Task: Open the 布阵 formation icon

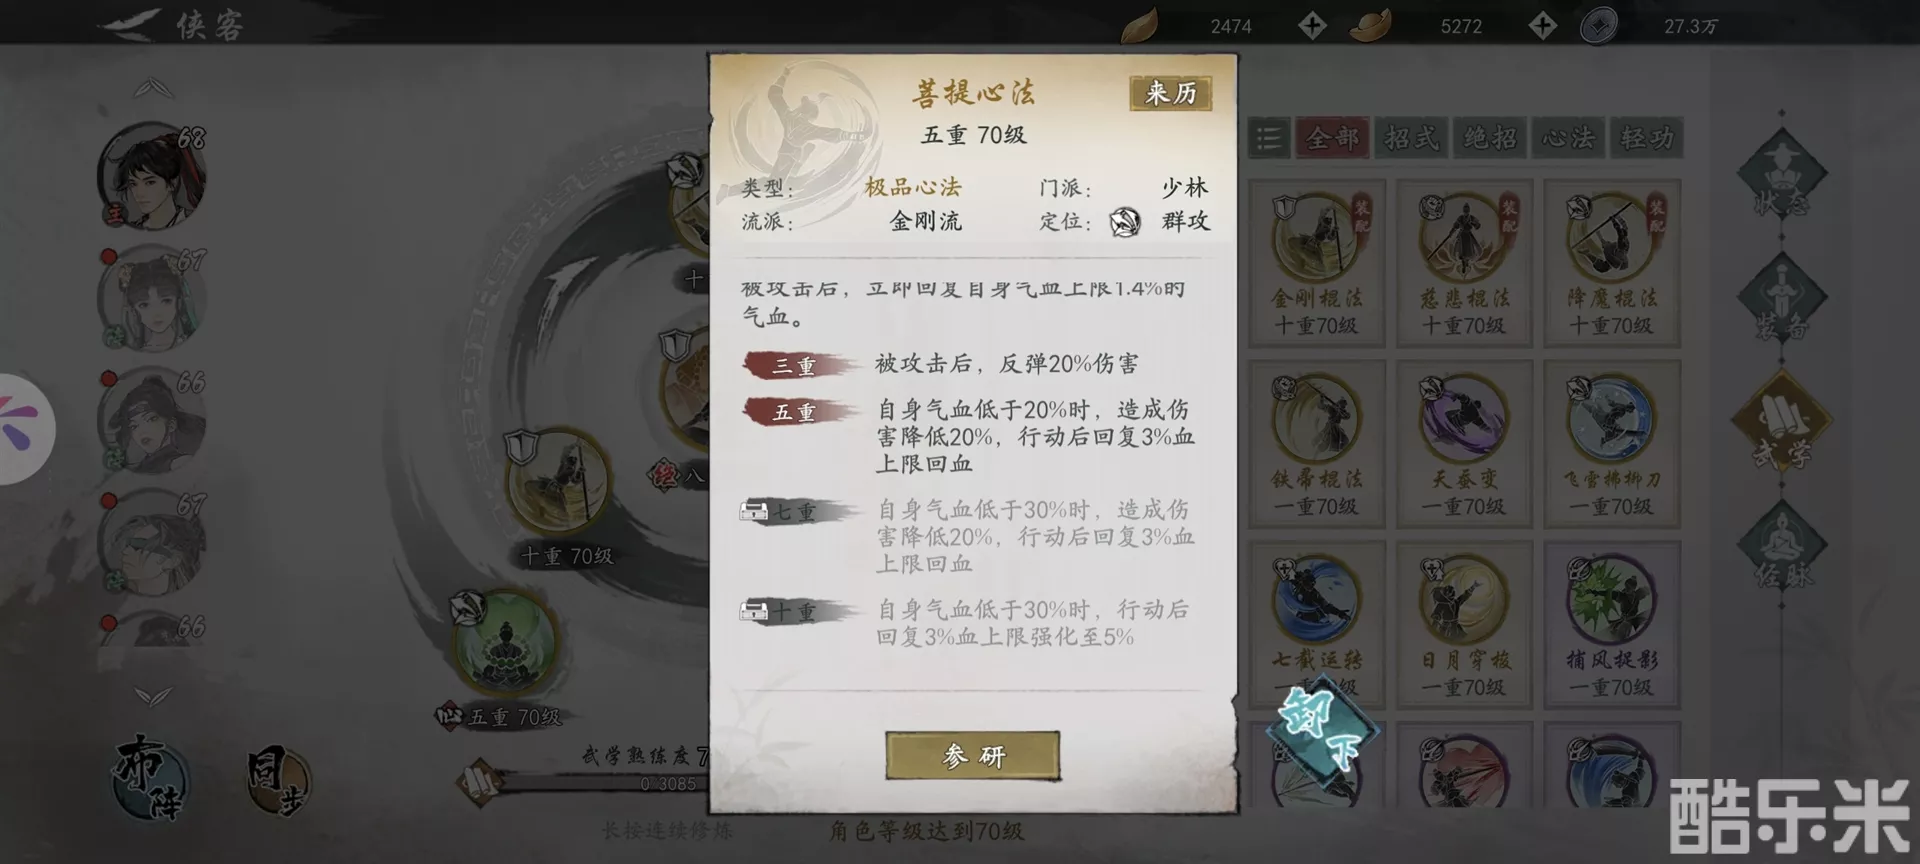Action: click(149, 777)
